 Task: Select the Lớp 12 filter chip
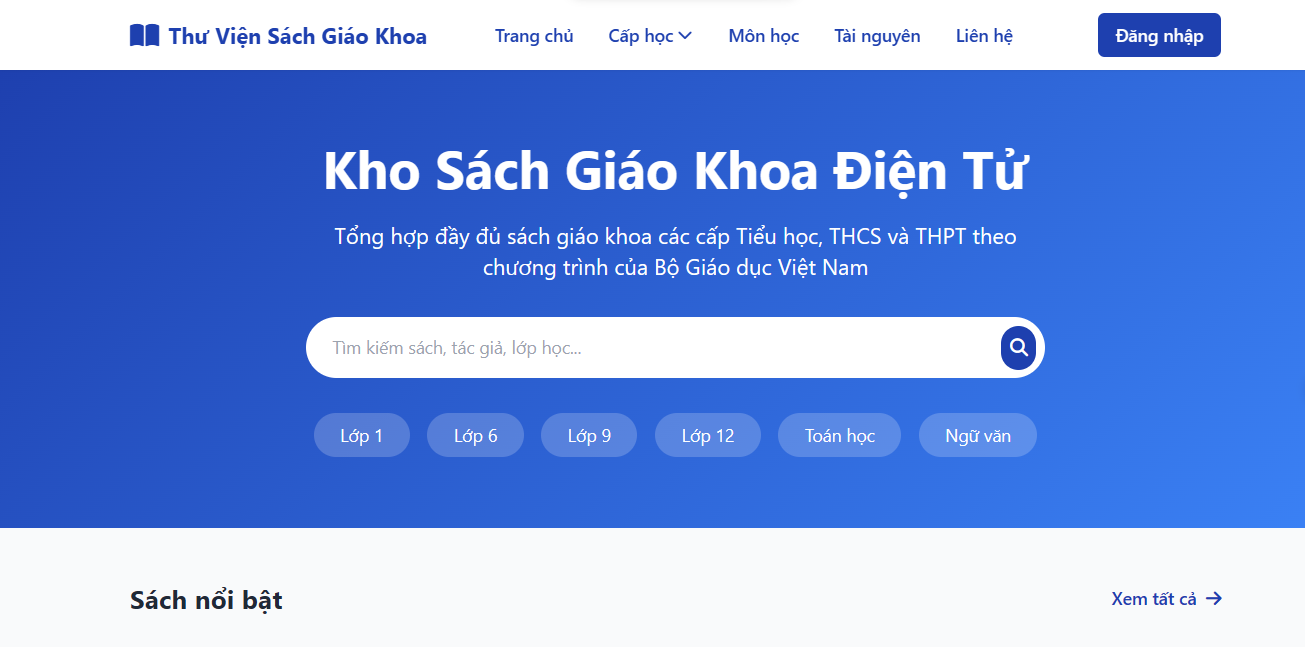click(708, 435)
